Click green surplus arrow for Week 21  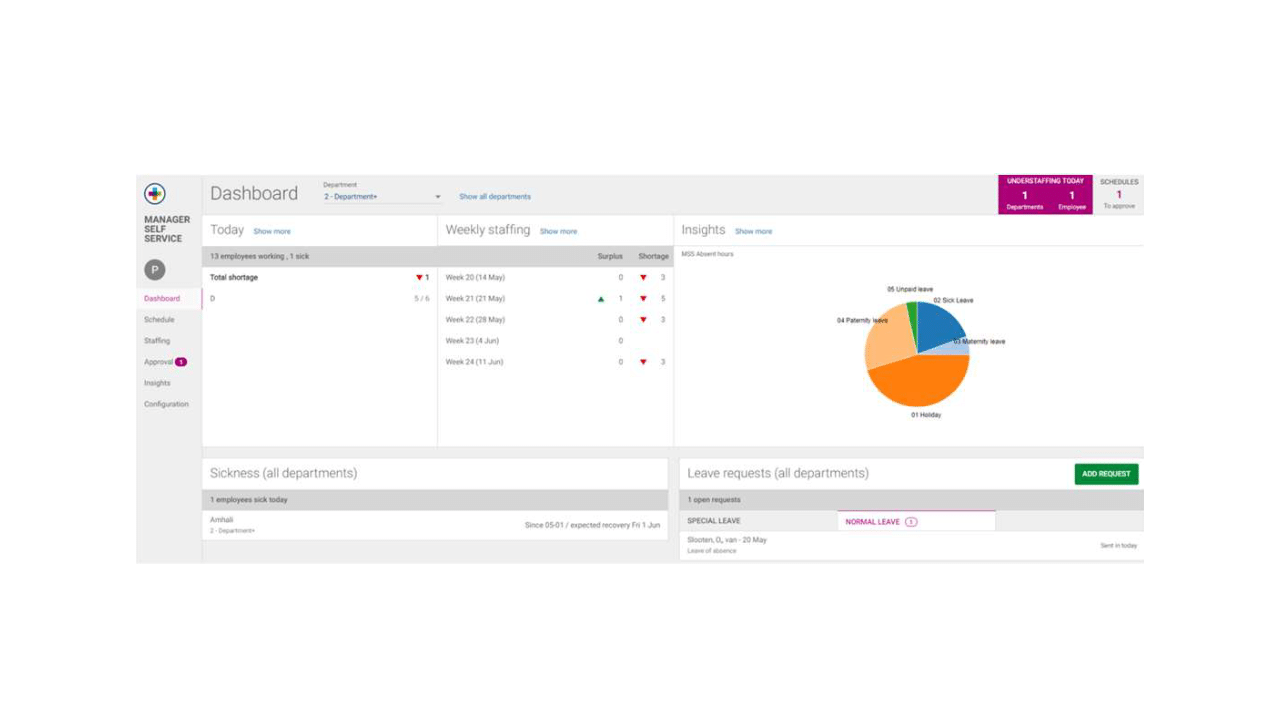click(601, 299)
